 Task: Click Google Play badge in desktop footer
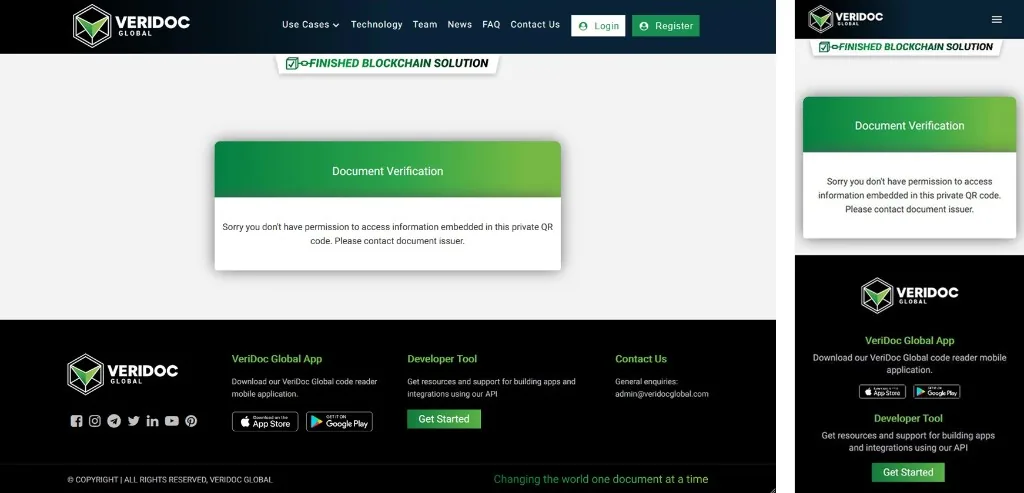tap(340, 422)
